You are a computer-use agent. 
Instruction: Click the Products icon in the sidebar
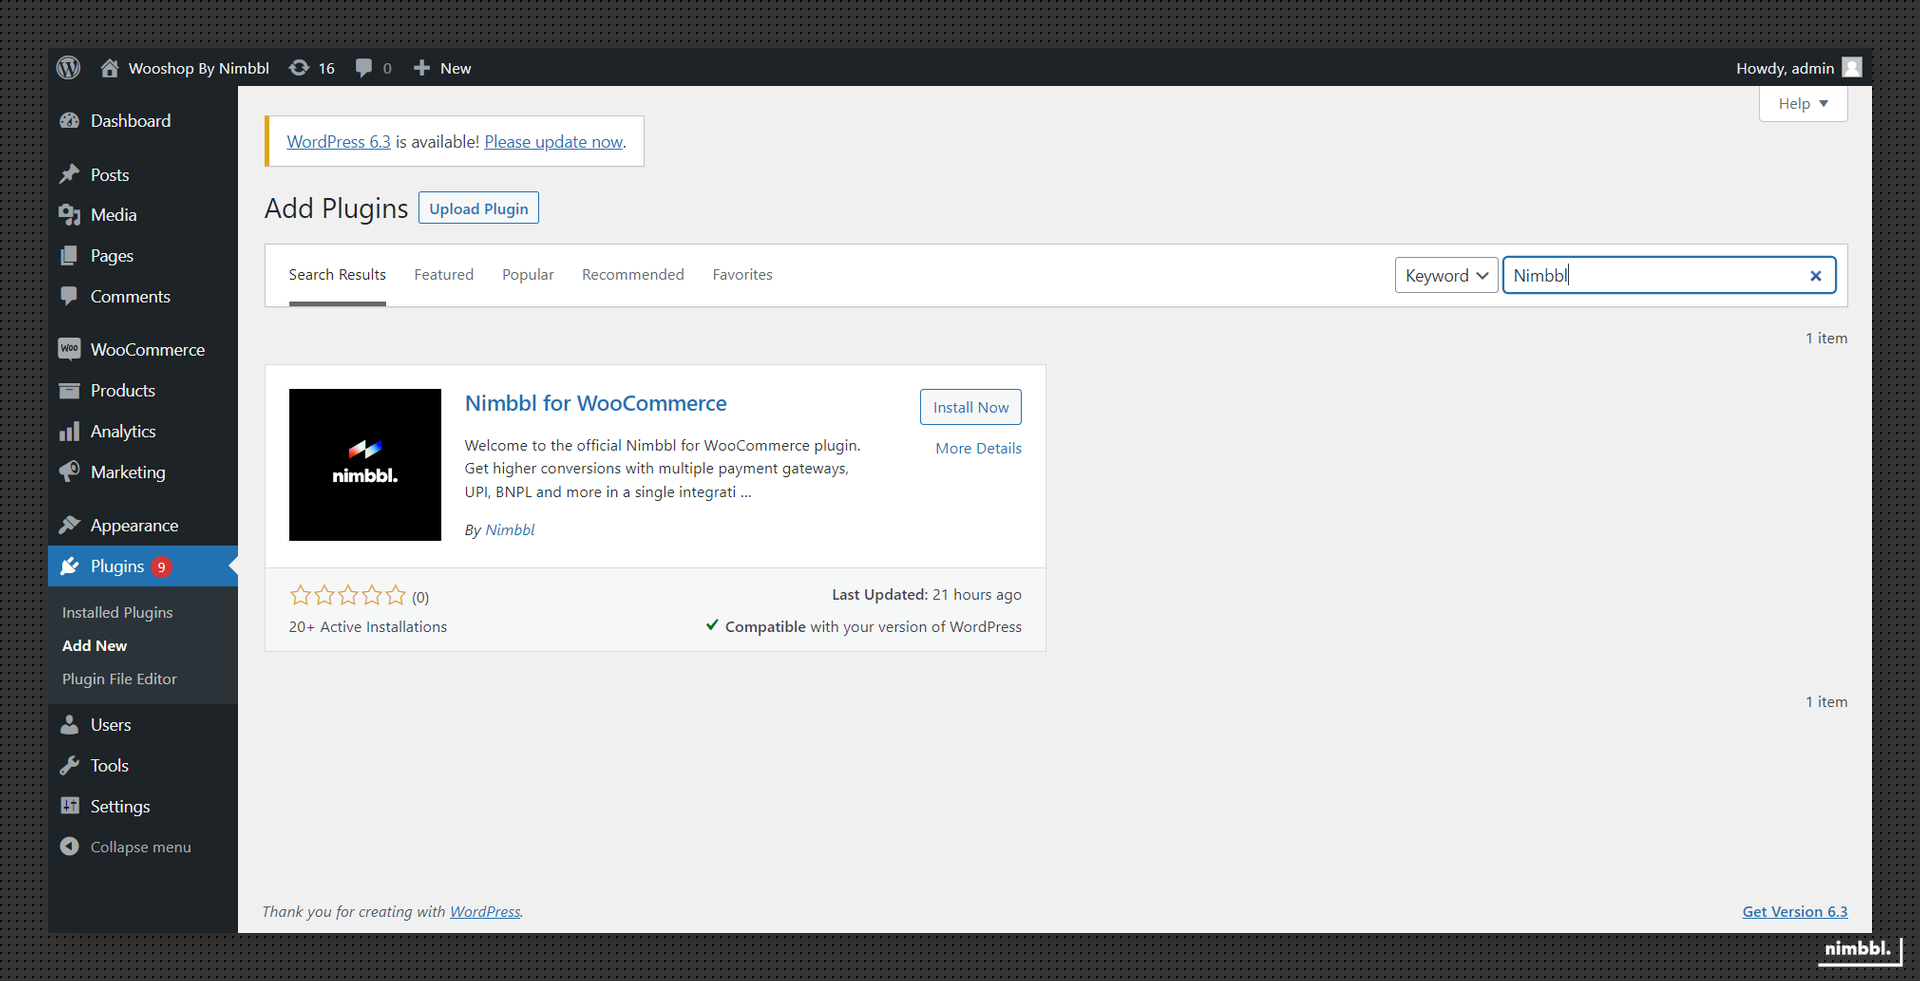click(70, 390)
